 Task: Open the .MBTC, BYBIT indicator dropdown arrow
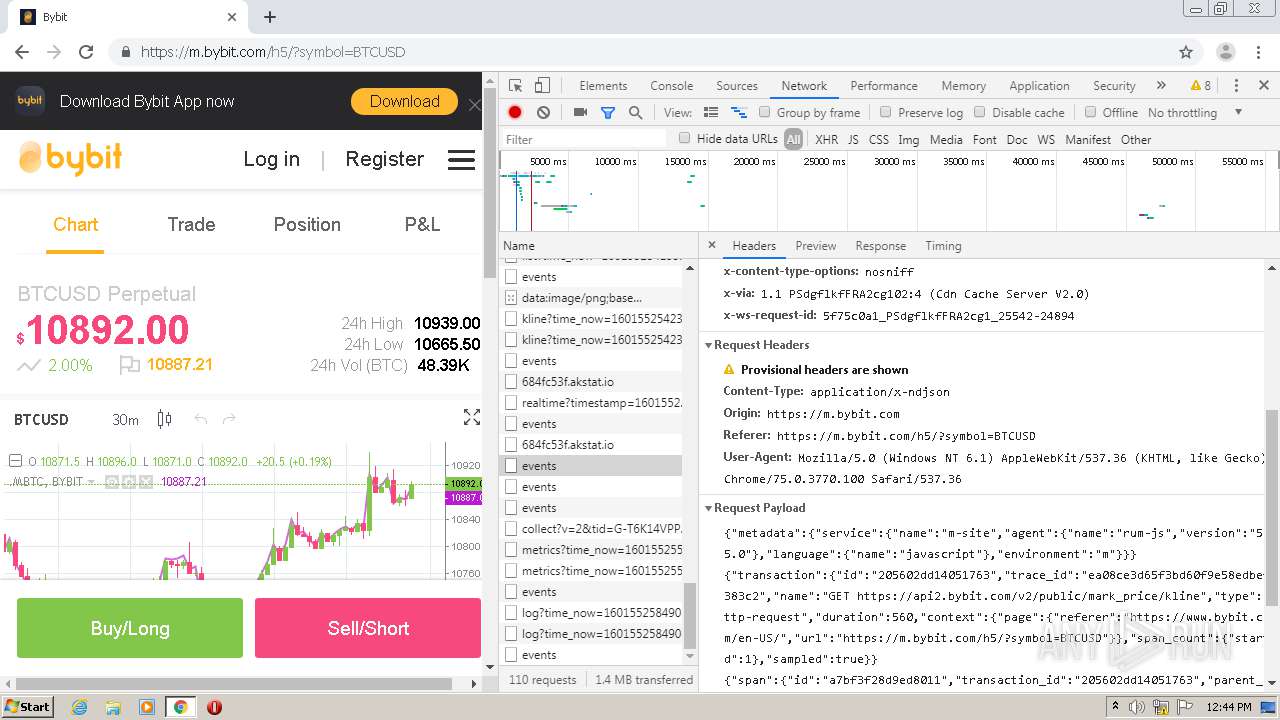click(x=91, y=482)
